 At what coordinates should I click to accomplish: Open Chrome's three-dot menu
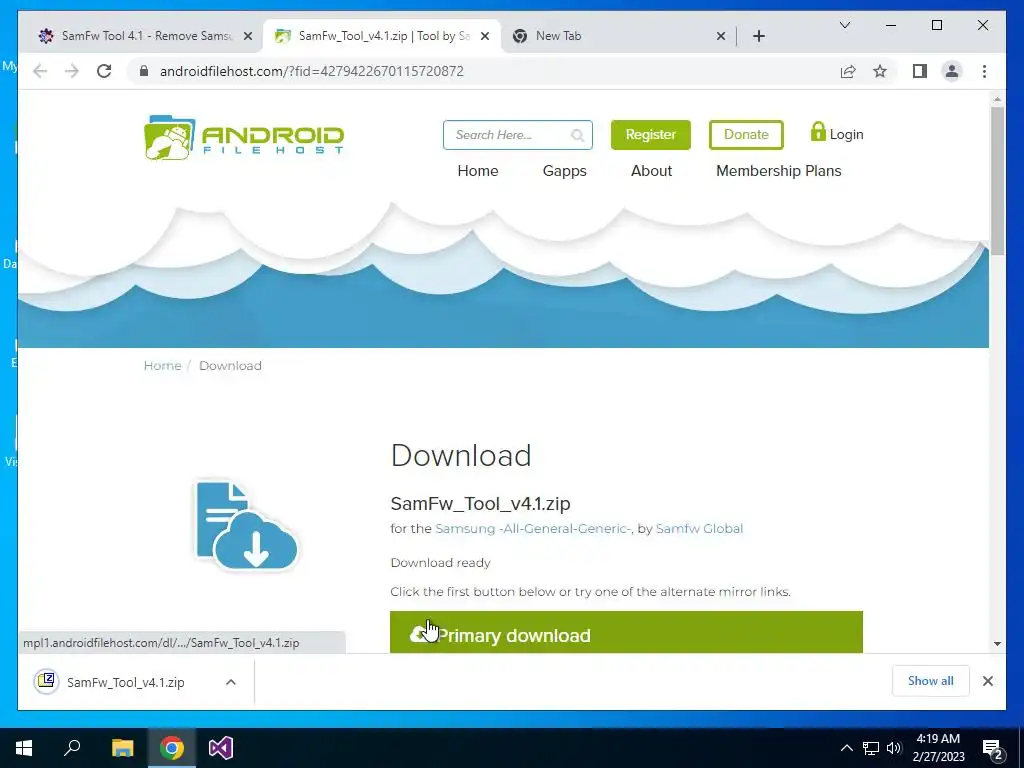point(984,71)
